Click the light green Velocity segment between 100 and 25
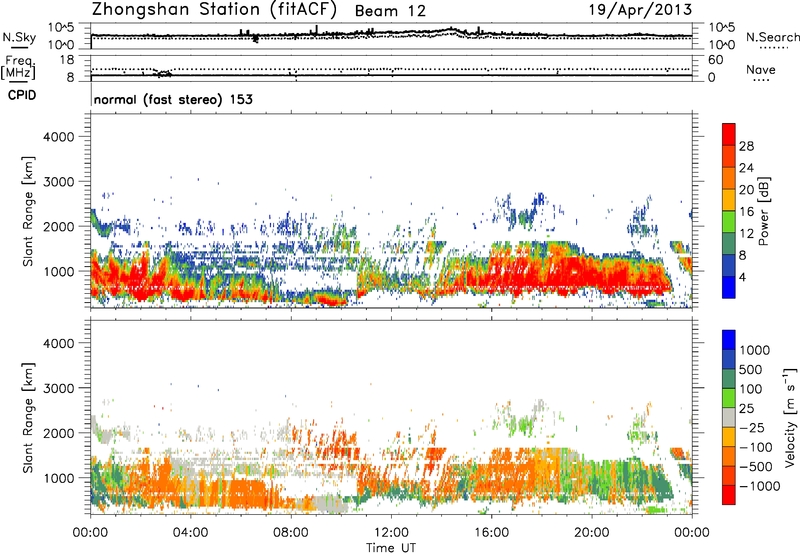 [729, 398]
